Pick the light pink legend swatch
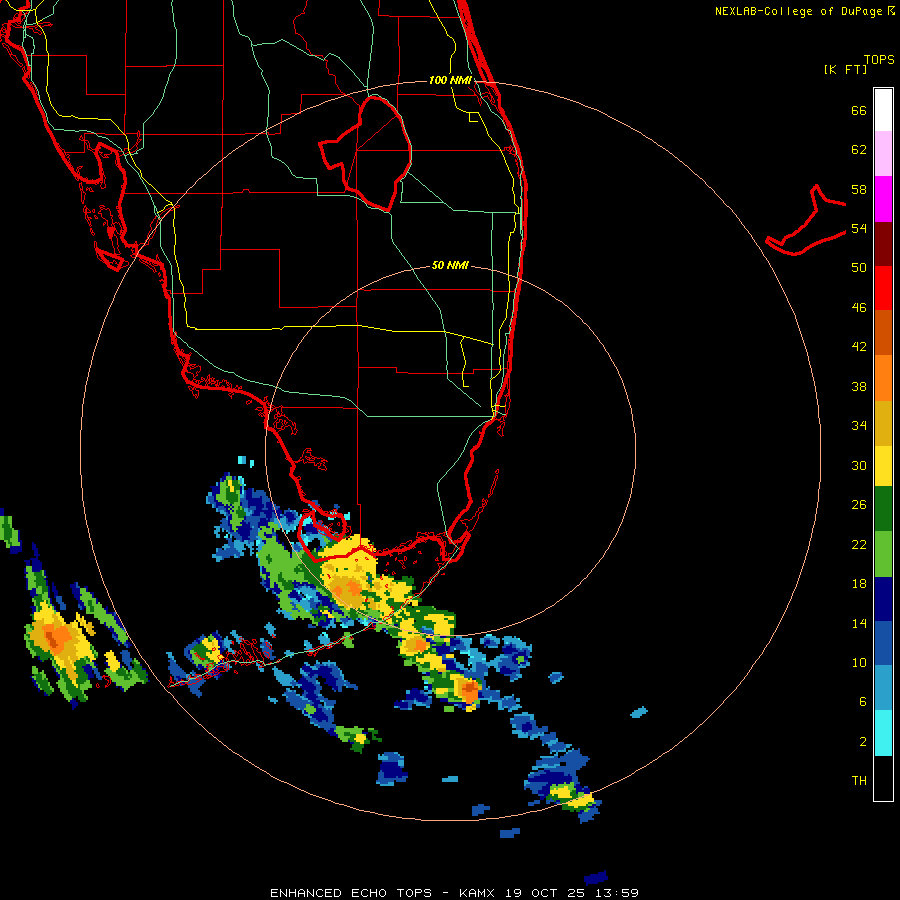 point(883,153)
